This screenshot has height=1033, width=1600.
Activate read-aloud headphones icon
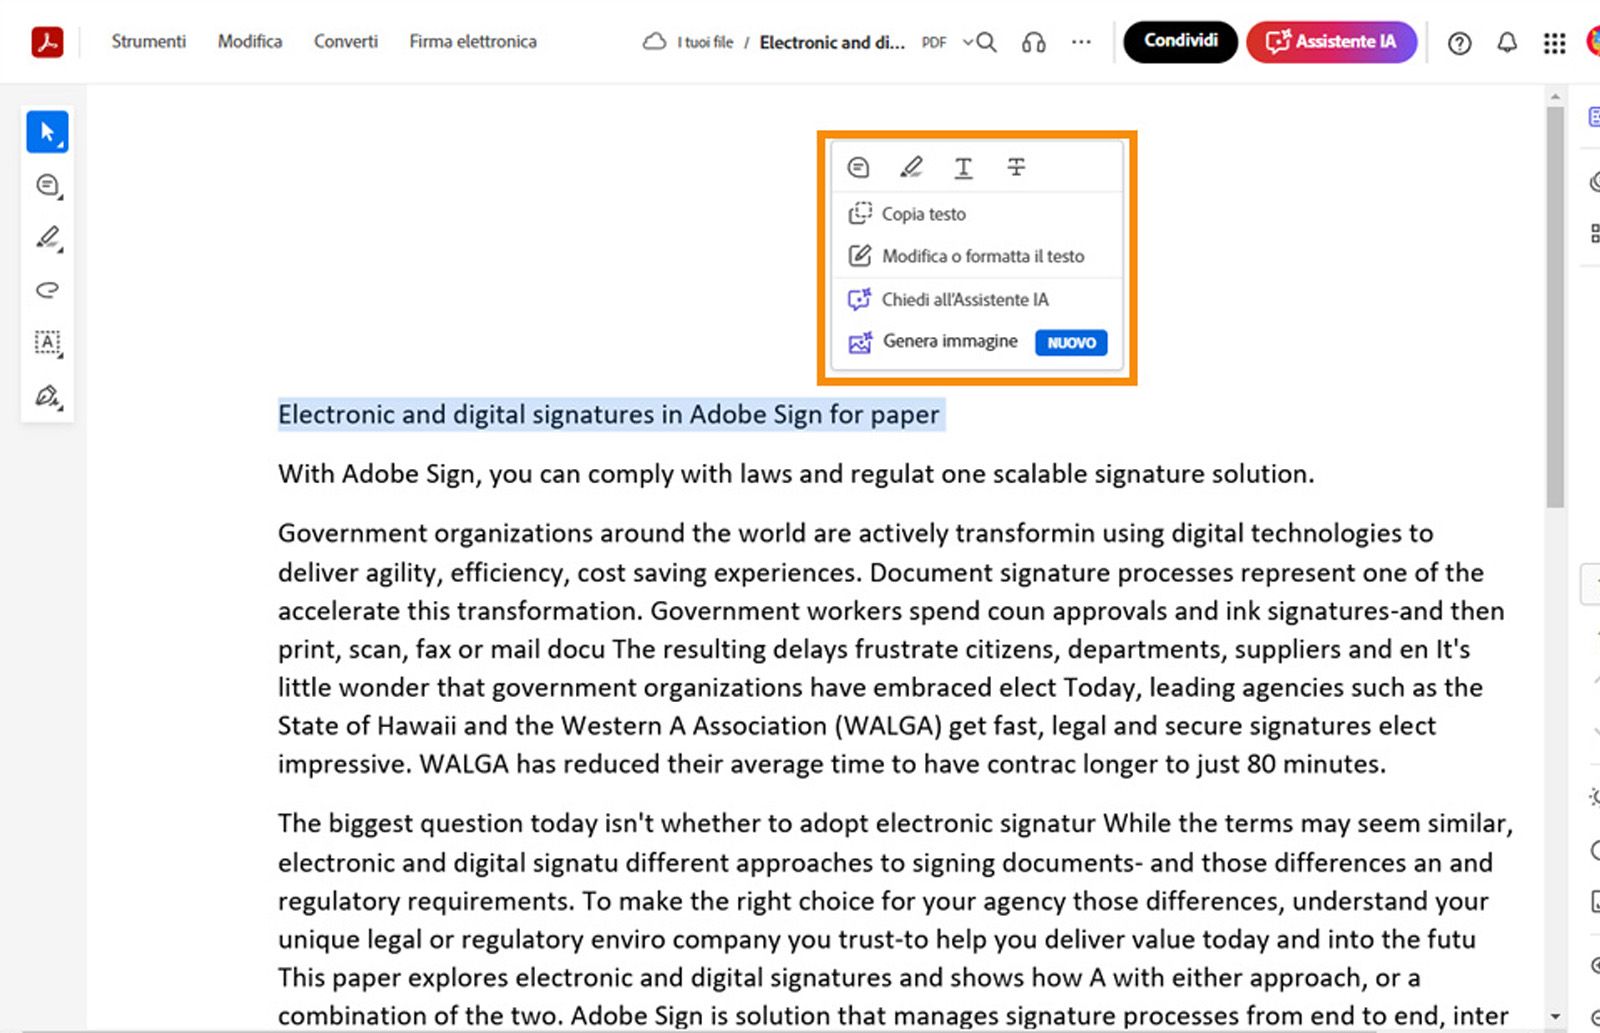[x=1033, y=42]
